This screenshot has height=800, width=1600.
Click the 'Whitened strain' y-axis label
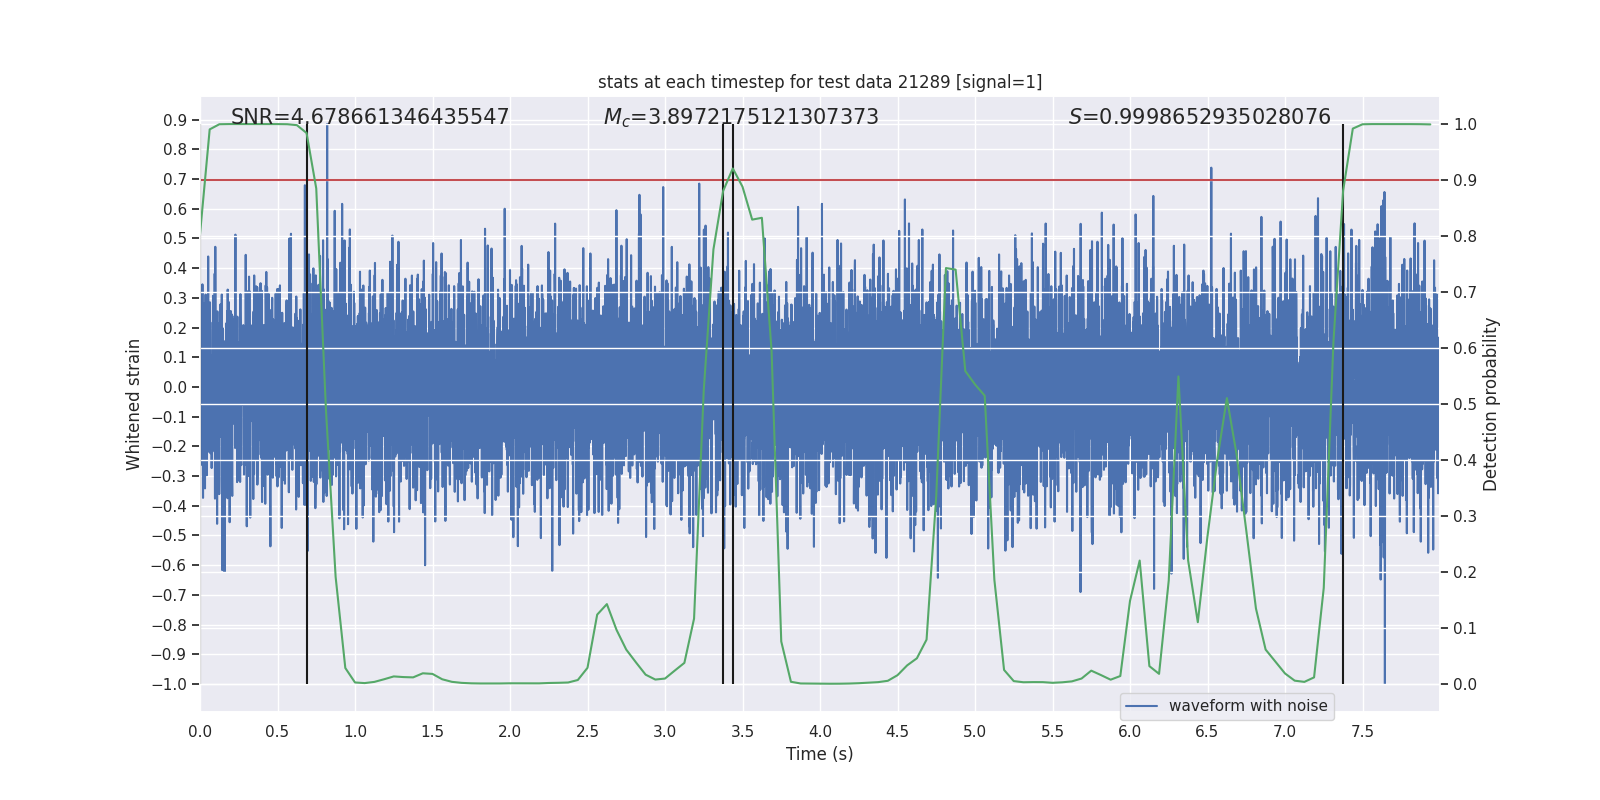pos(133,404)
